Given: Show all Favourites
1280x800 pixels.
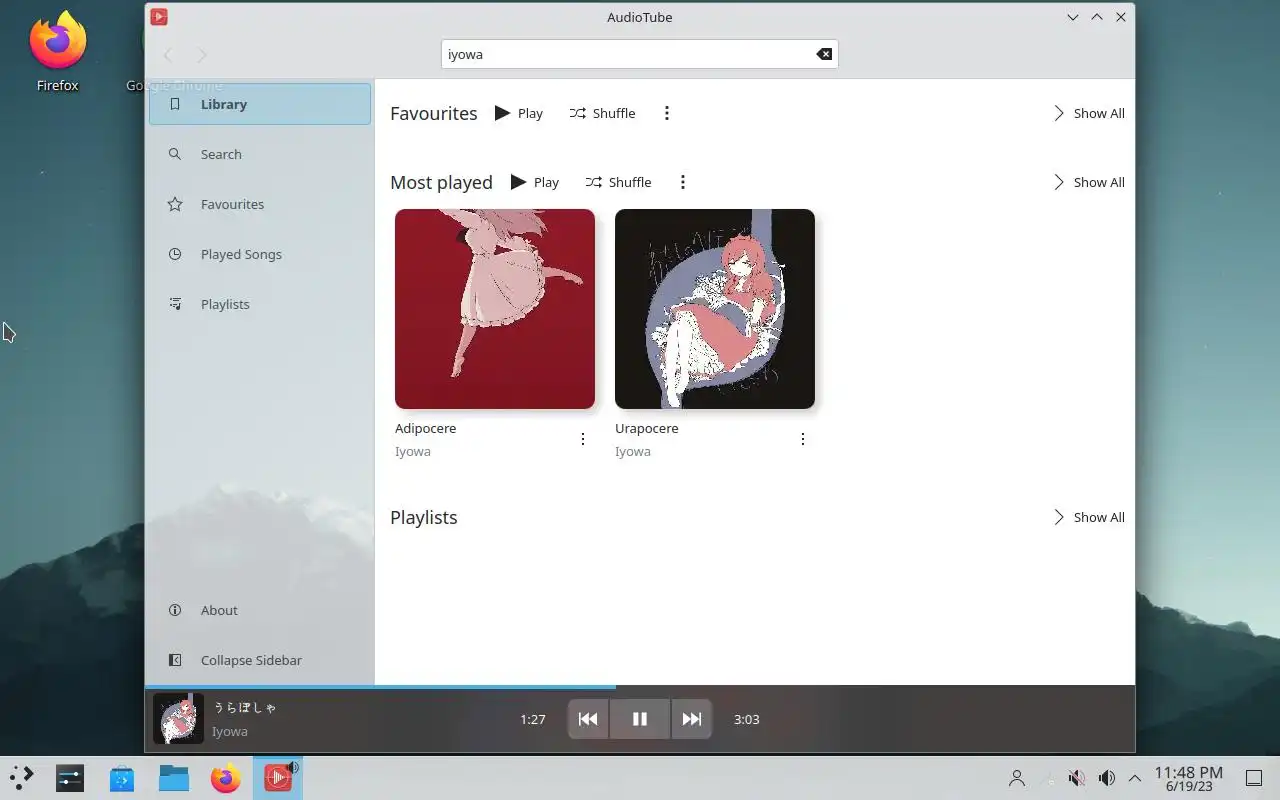Looking at the screenshot, I should point(1088,113).
